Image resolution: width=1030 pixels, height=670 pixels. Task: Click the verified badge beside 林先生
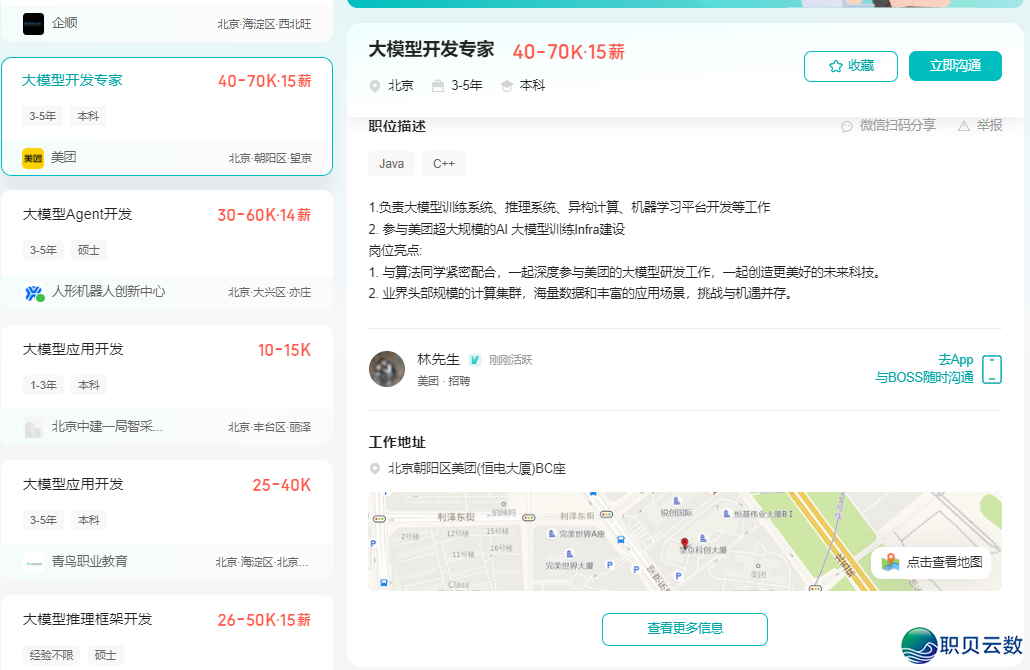click(474, 360)
